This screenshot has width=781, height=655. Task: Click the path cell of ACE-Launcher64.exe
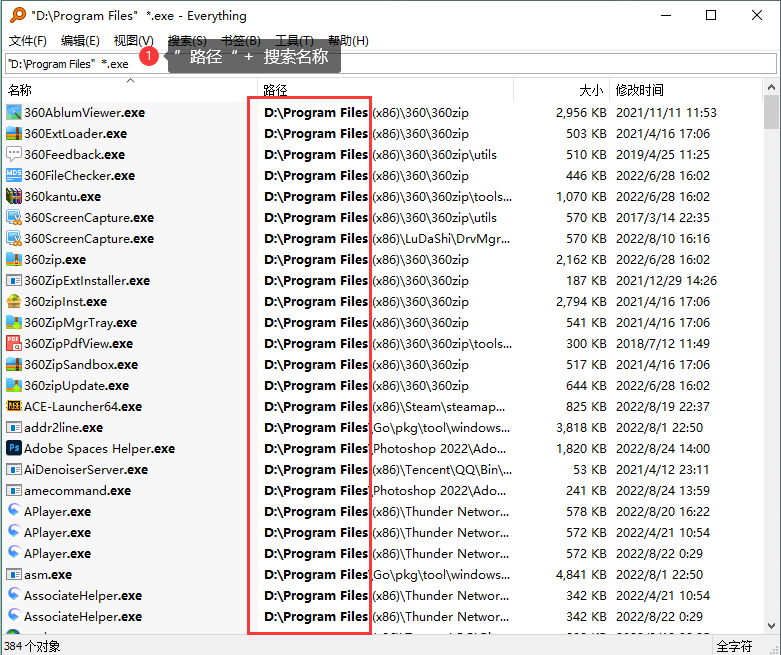385,406
